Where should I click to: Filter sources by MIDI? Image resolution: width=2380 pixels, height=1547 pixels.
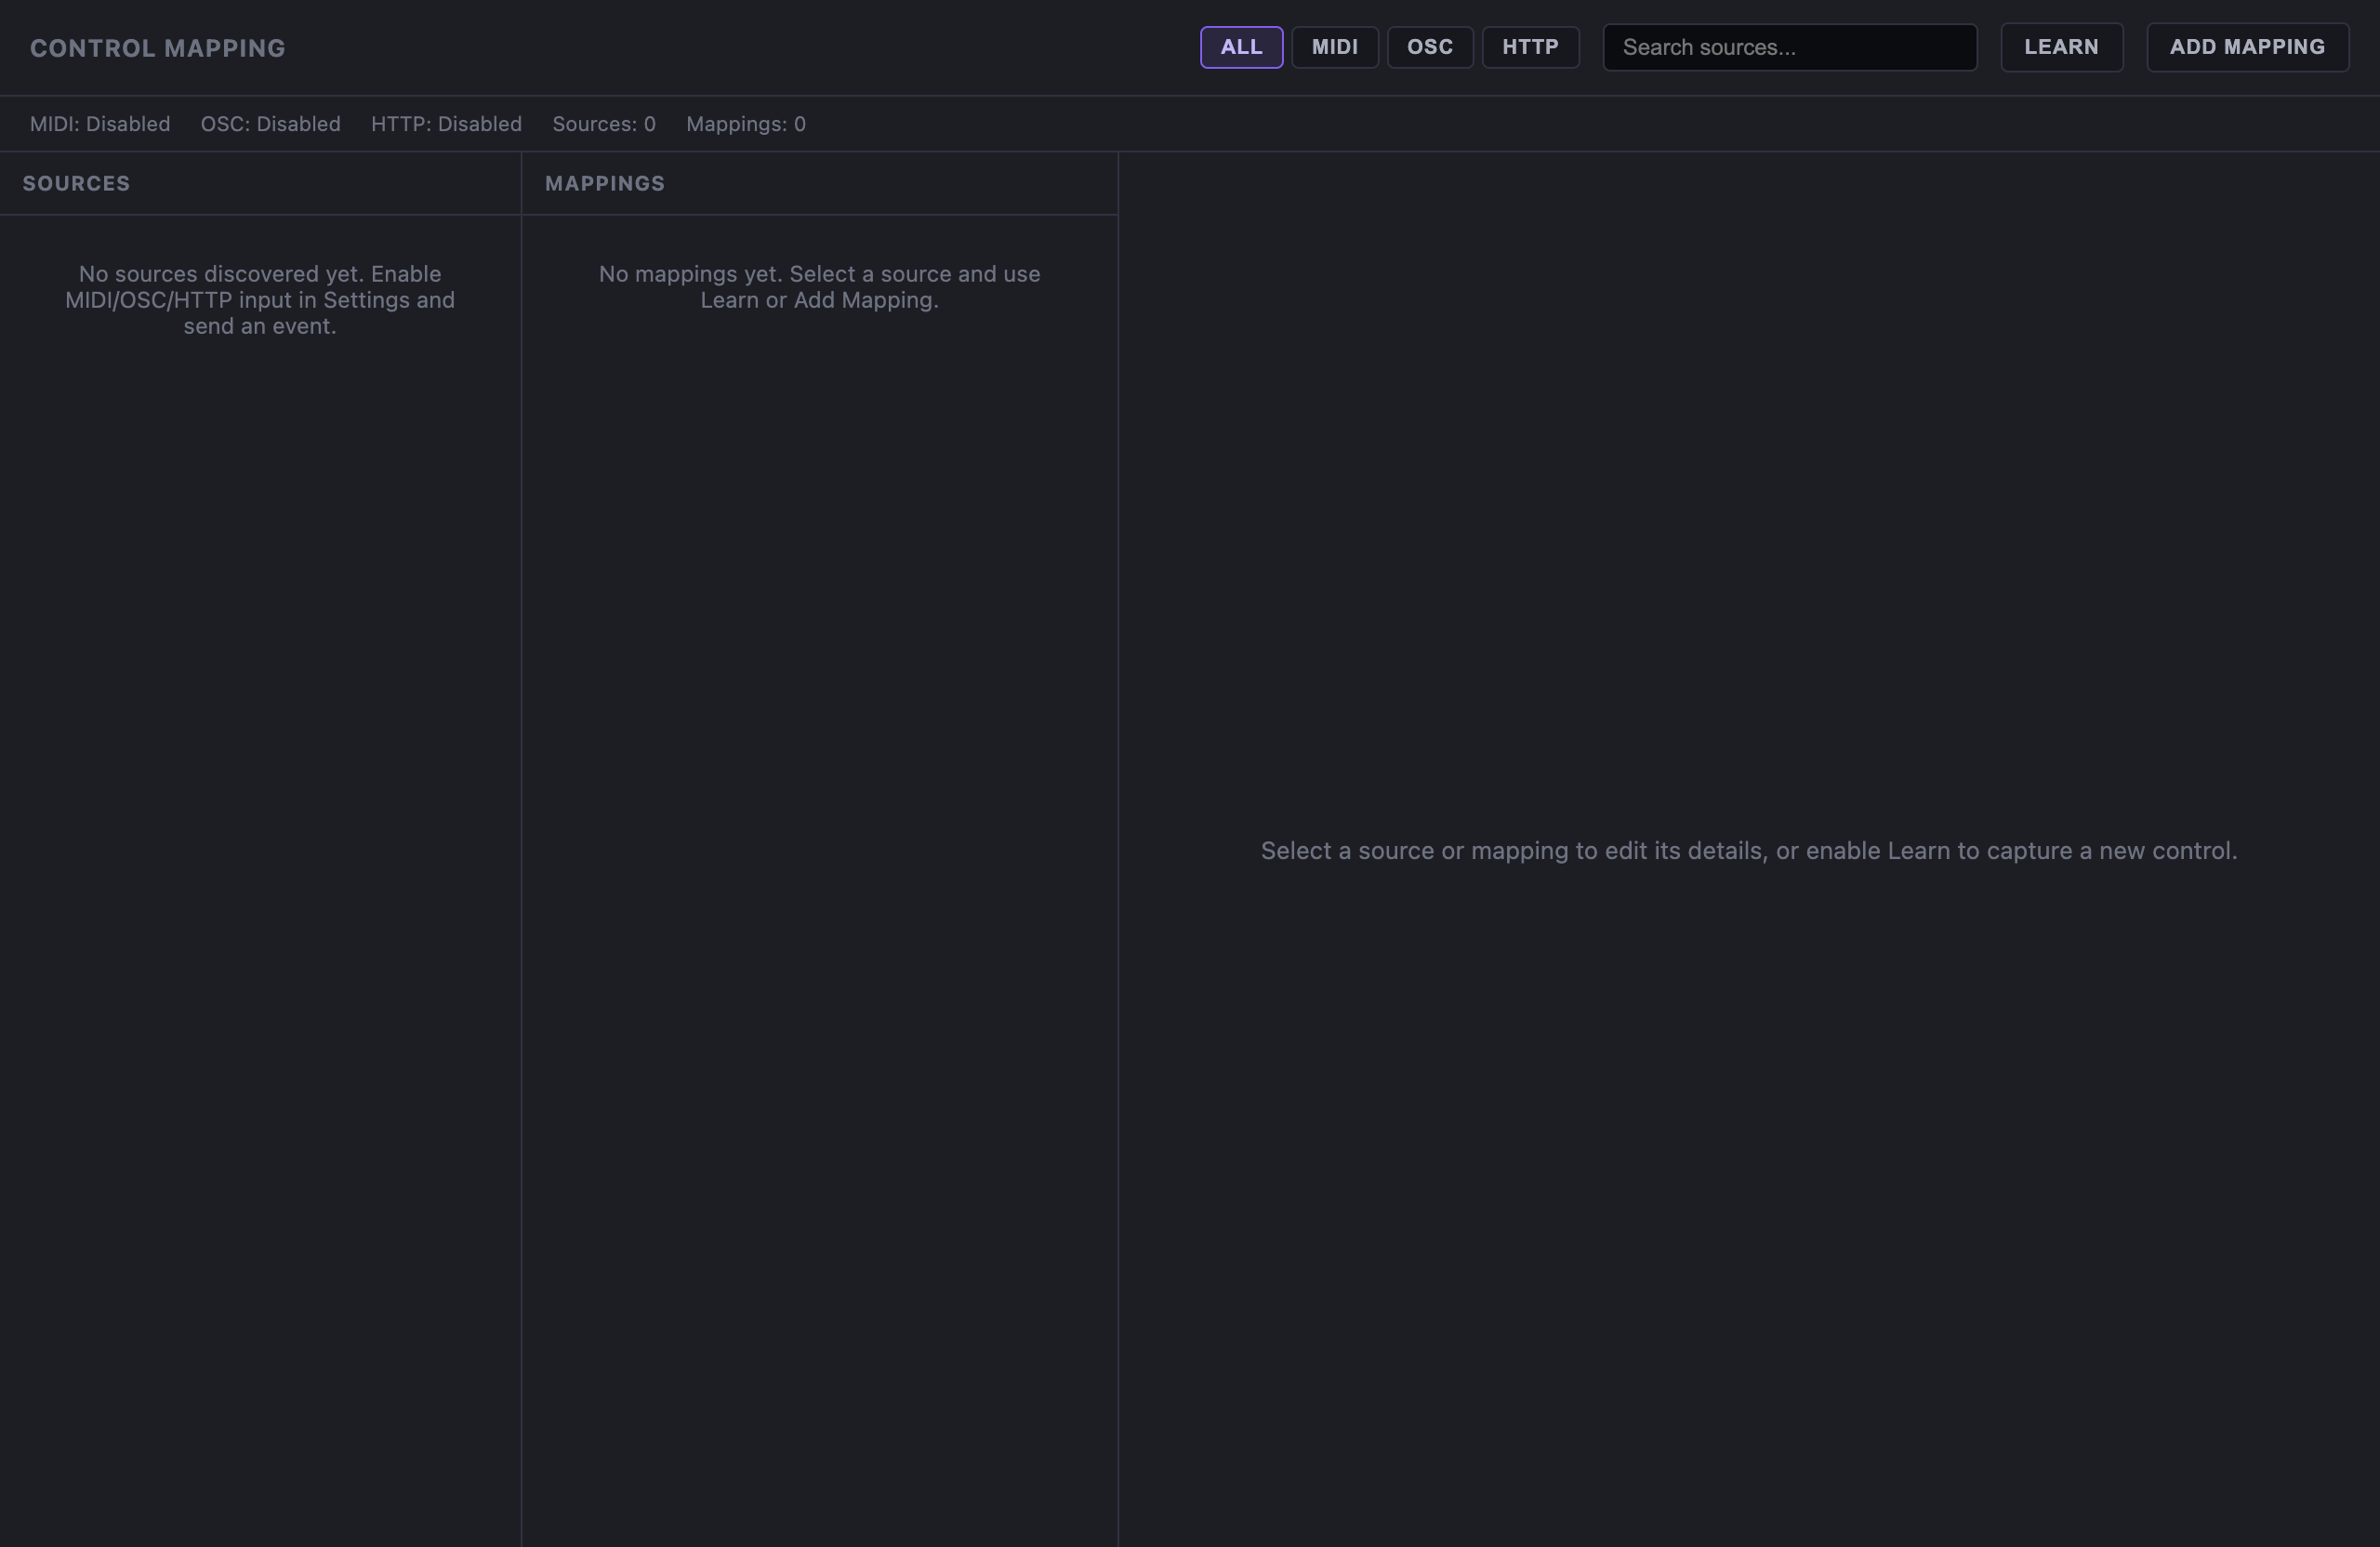[1334, 47]
